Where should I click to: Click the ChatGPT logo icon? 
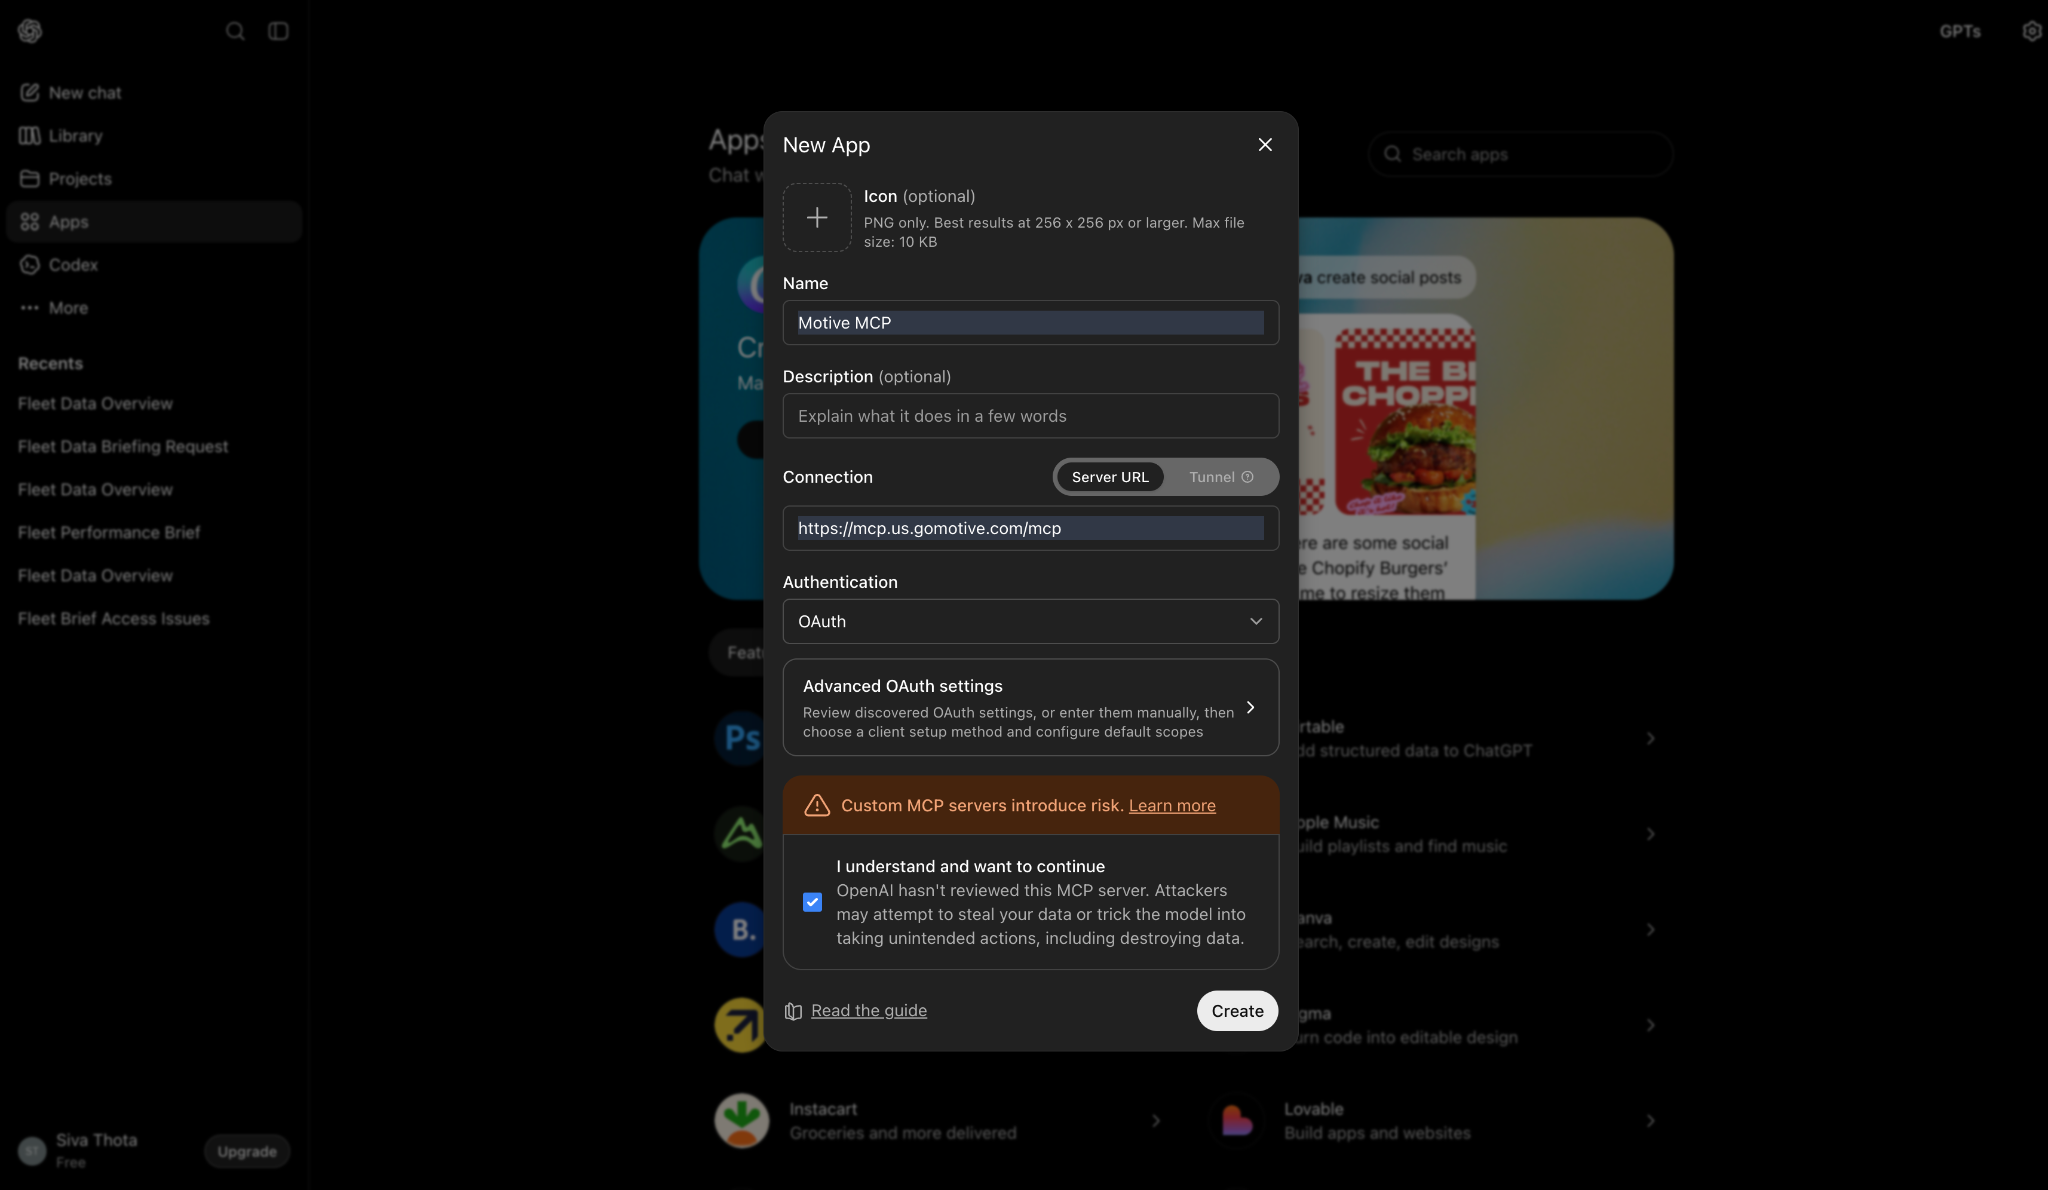(30, 31)
